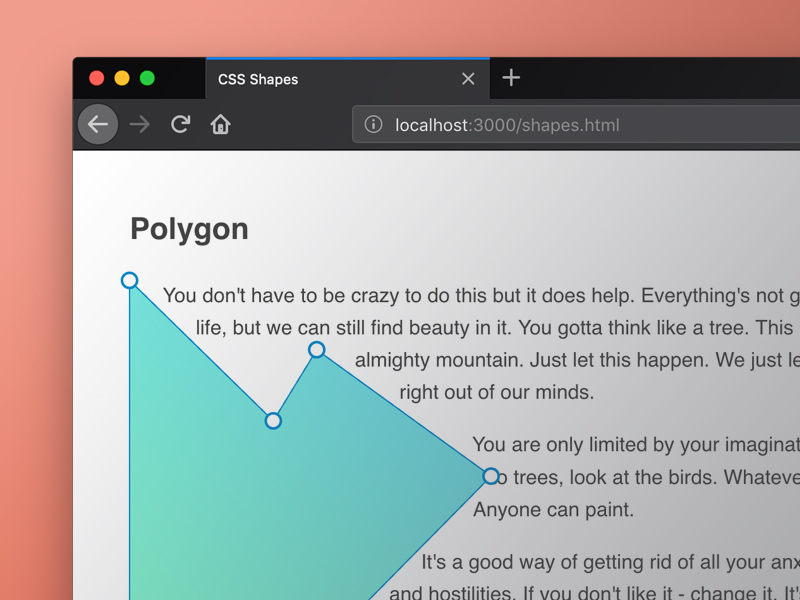Select the polygon's inner notch vertex handle
Viewport: 800px width, 600px height.
[x=273, y=421]
